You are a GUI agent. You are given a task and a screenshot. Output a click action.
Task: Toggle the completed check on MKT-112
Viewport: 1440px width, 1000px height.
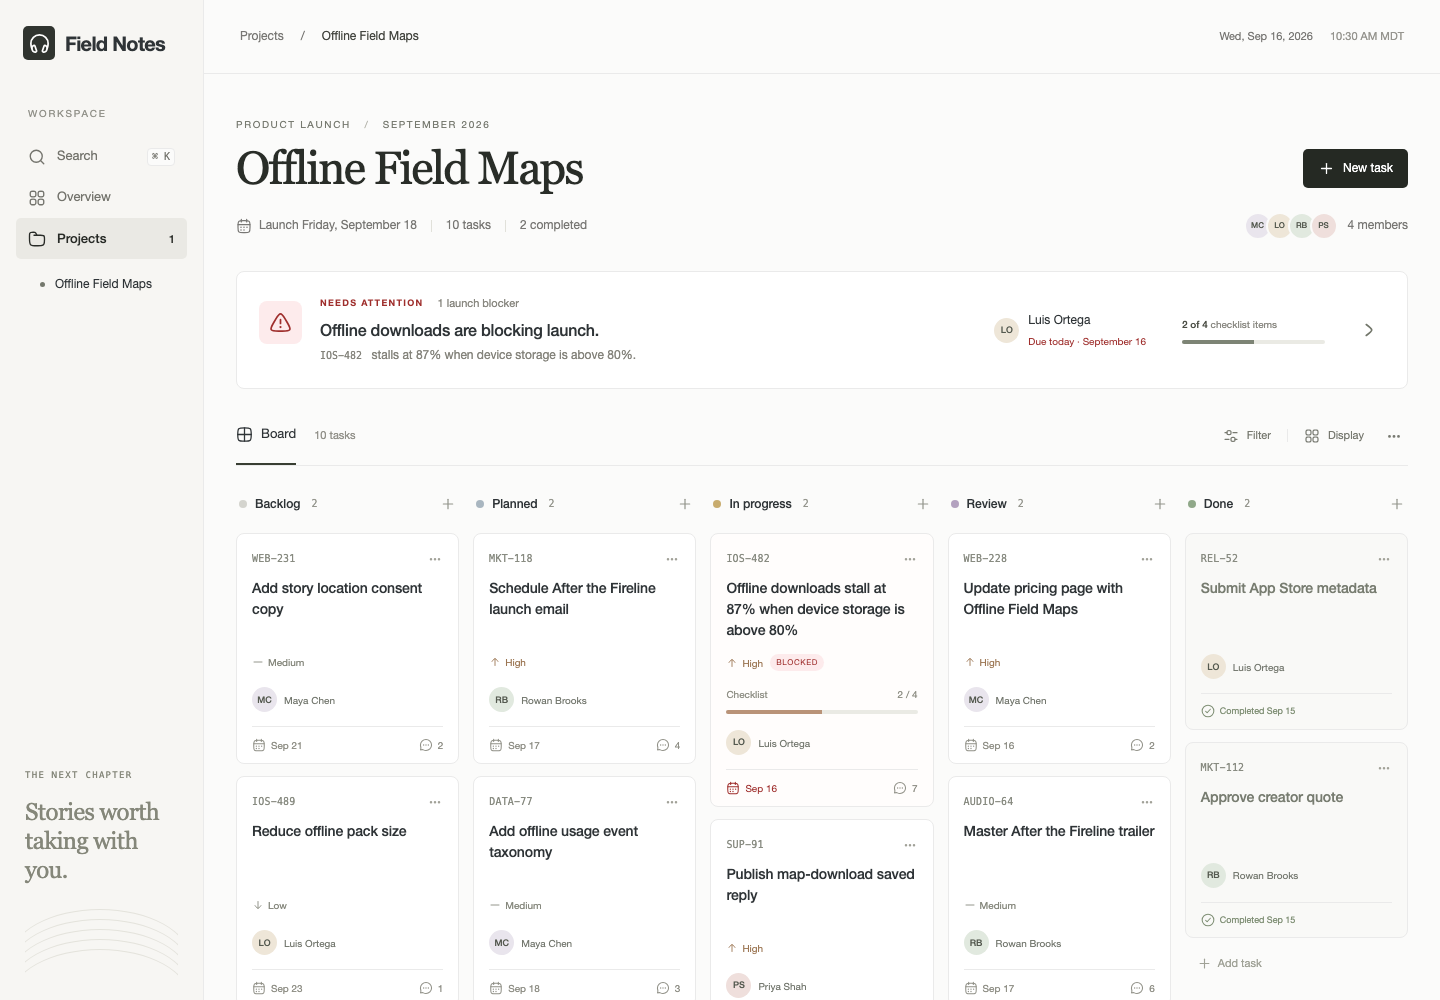[x=1208, y=920]
